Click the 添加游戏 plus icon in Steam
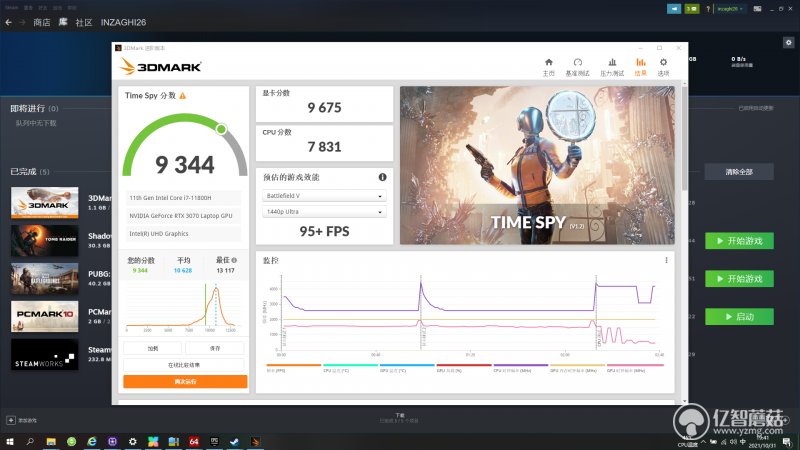Viewport: 800px width, 450px height. coord(11,420)
